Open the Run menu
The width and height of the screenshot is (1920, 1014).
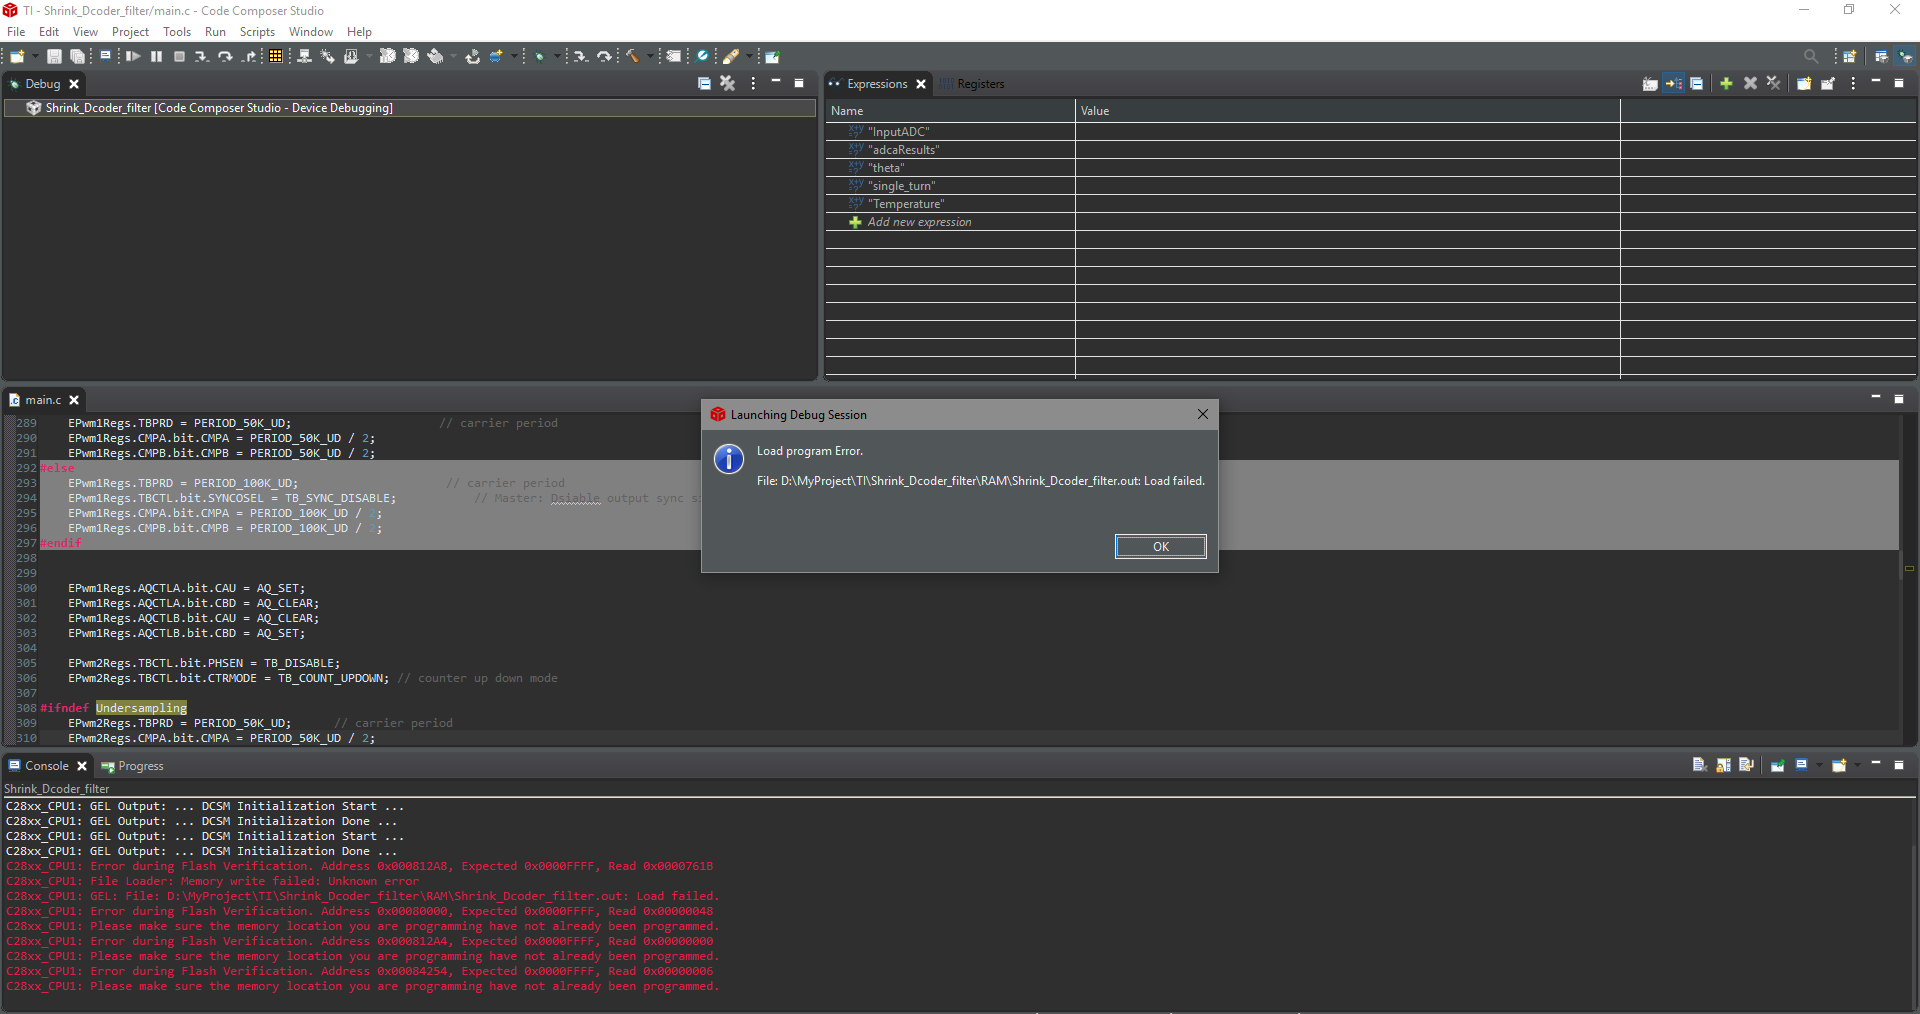(x=215, y=32)
